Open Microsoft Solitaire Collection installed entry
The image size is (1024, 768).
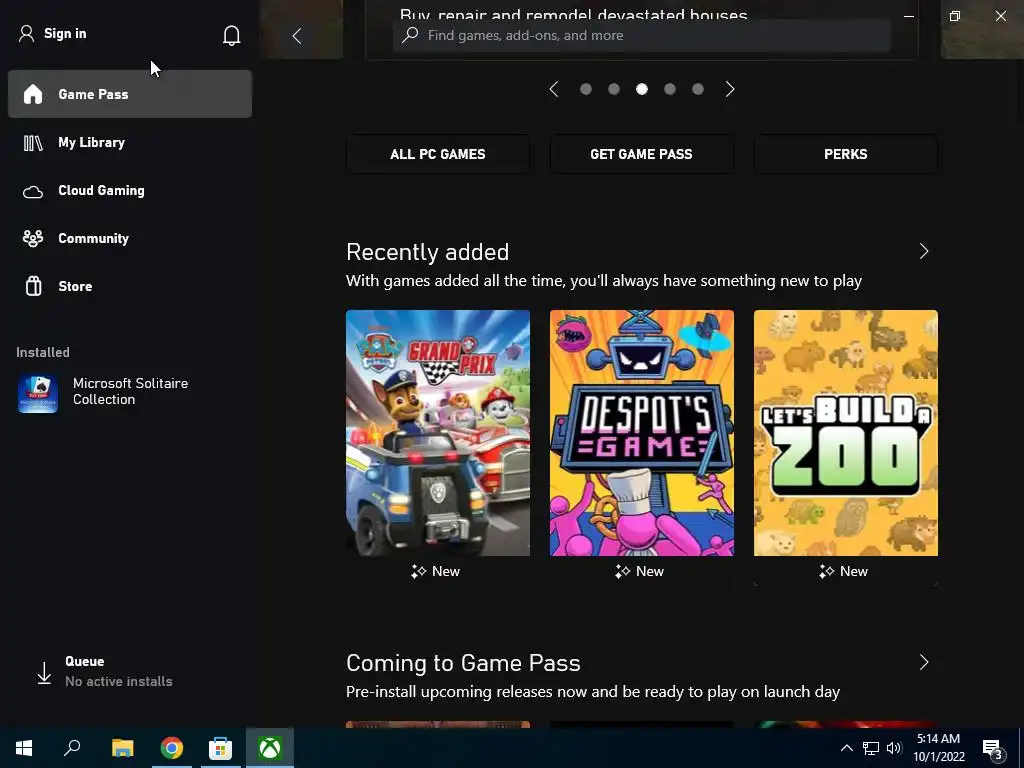click(x=130, y=392)
